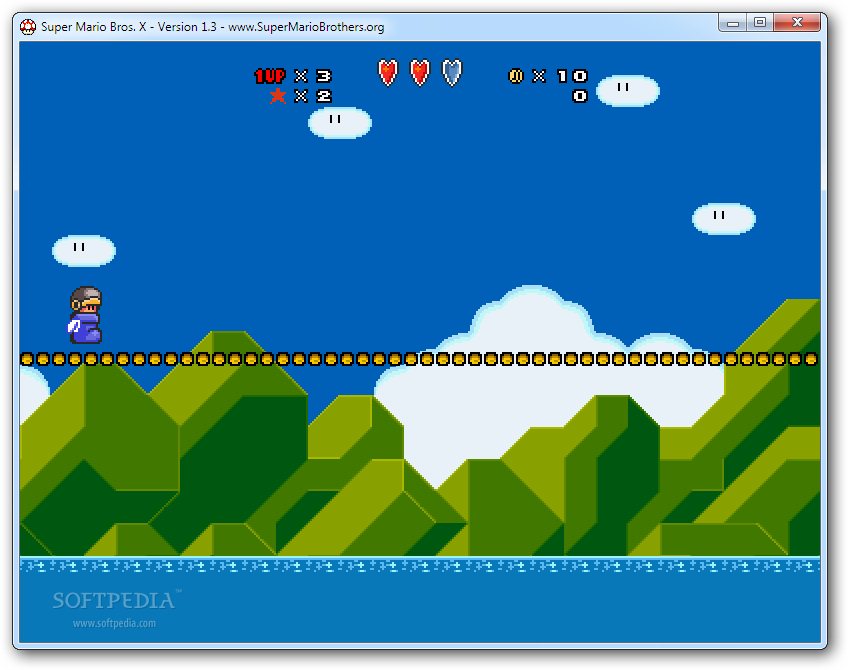Image resolution: width=848 pixels, height=670 pixels.
Task: Click the lives count number 3
Action: pos(323,76)
